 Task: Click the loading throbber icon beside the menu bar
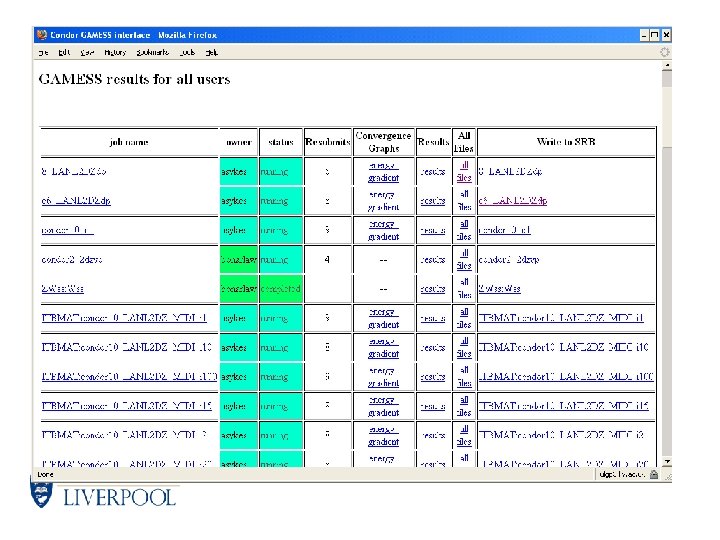point(664,52)
